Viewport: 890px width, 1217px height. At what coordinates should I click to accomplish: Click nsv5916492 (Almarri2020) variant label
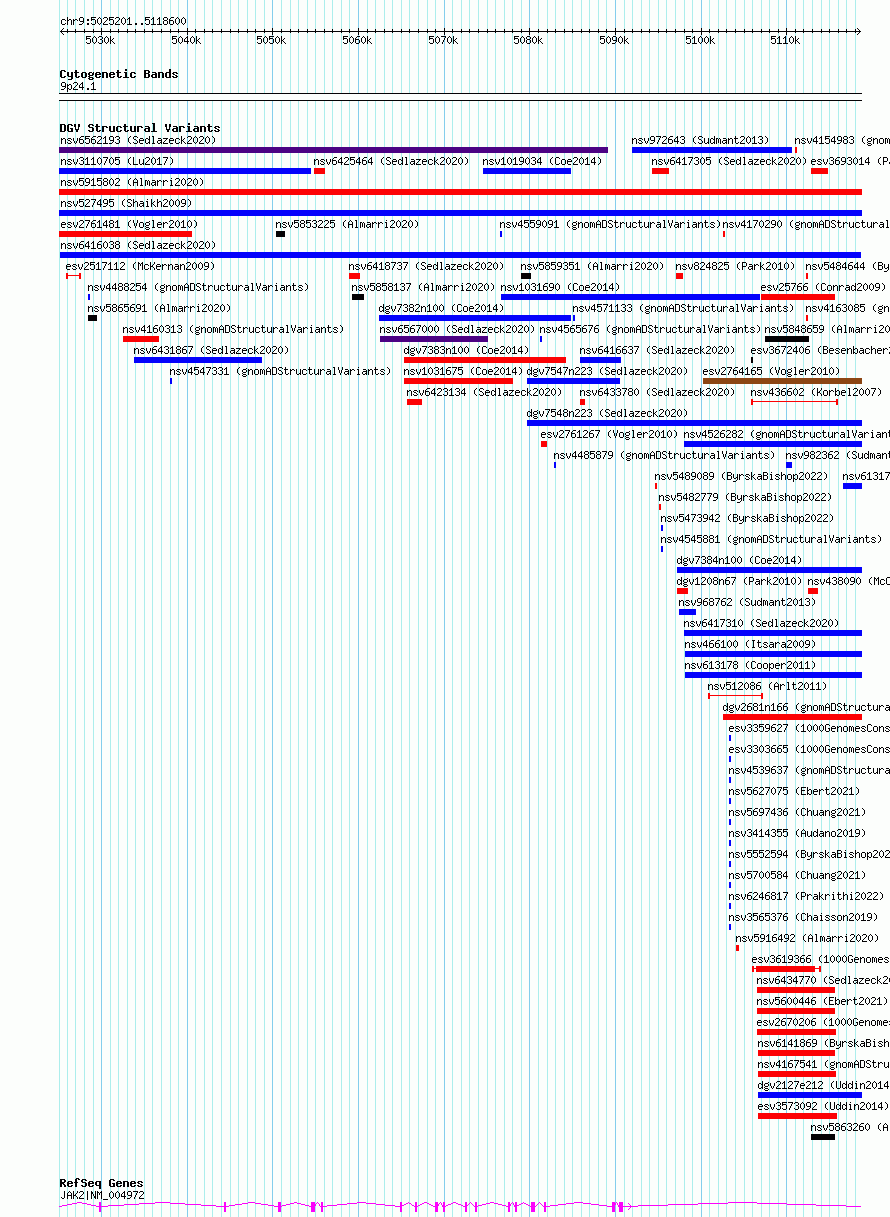807,938
